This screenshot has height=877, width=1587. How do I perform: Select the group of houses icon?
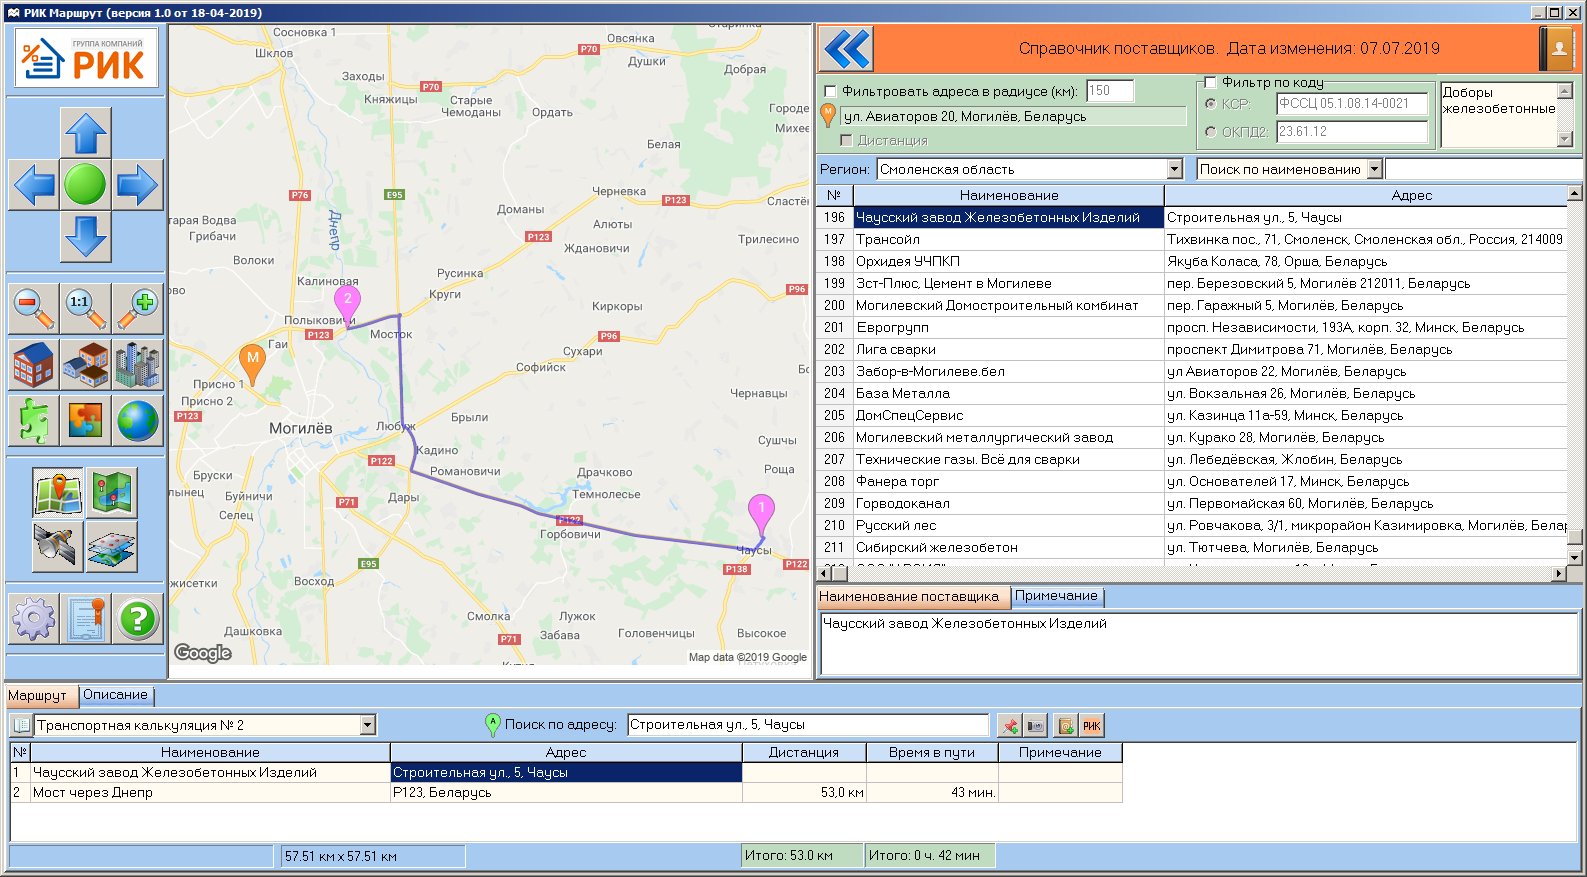click(x=85, y=364)
